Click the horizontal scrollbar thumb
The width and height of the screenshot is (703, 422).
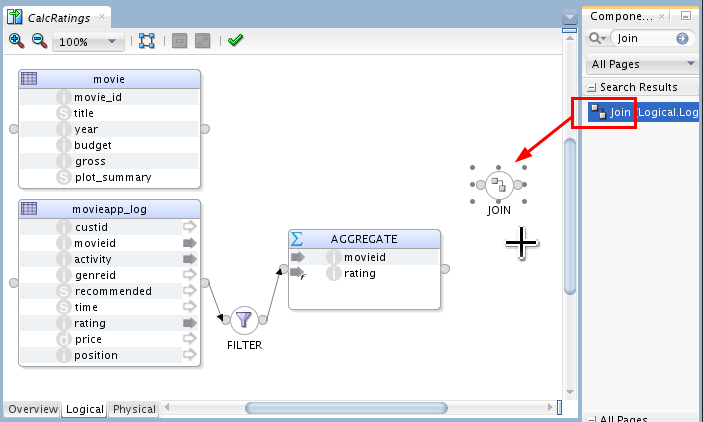click(346, 408)
